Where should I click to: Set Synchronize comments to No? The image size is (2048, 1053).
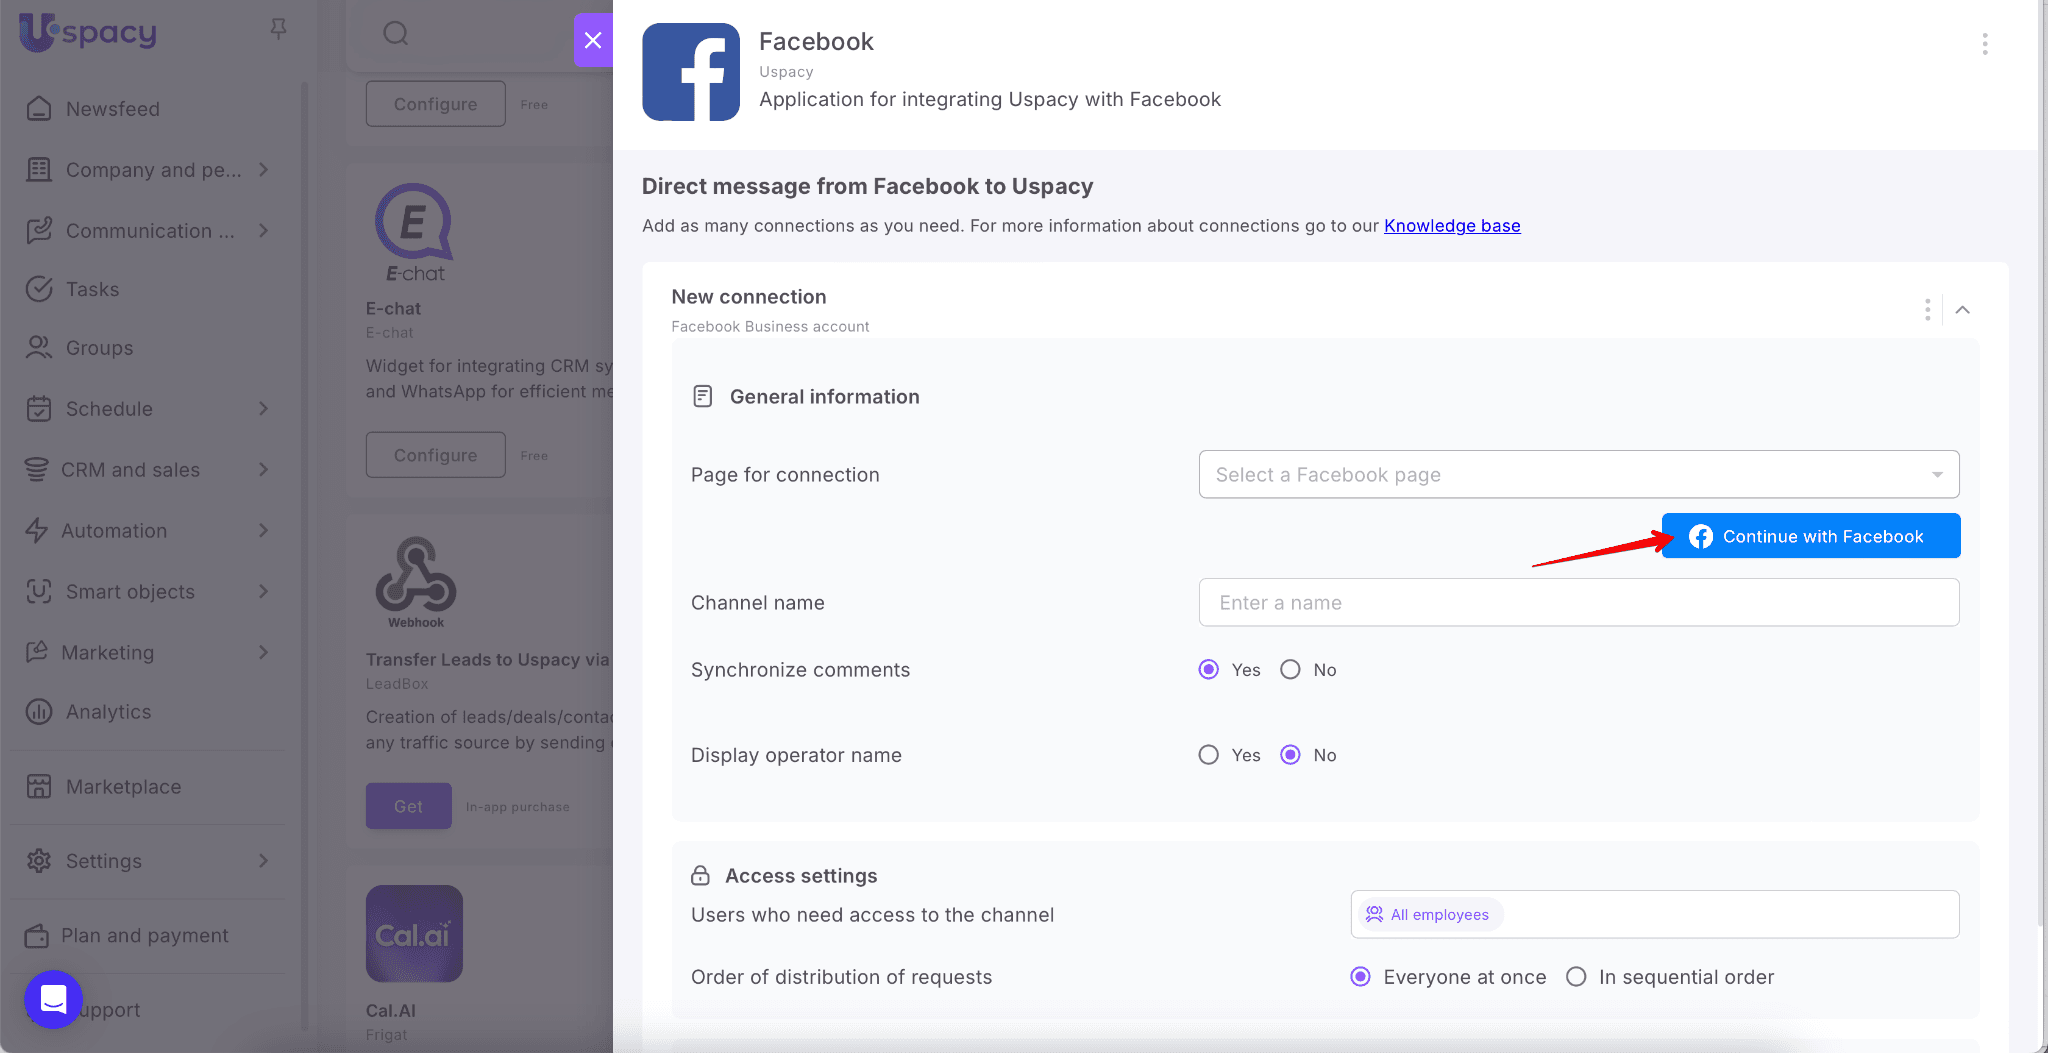point(1291,670)
